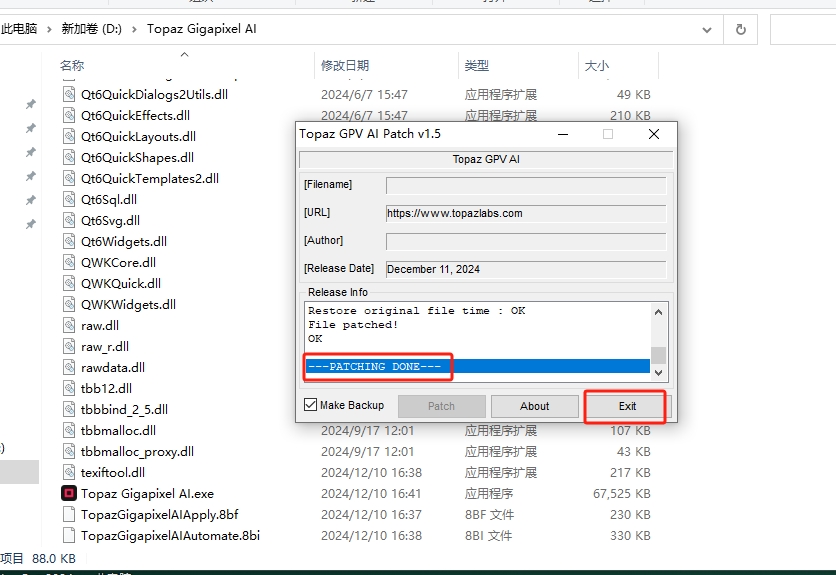
Task: Click the Topaz GPV AI header bar
Action: (x=486, y=159)
